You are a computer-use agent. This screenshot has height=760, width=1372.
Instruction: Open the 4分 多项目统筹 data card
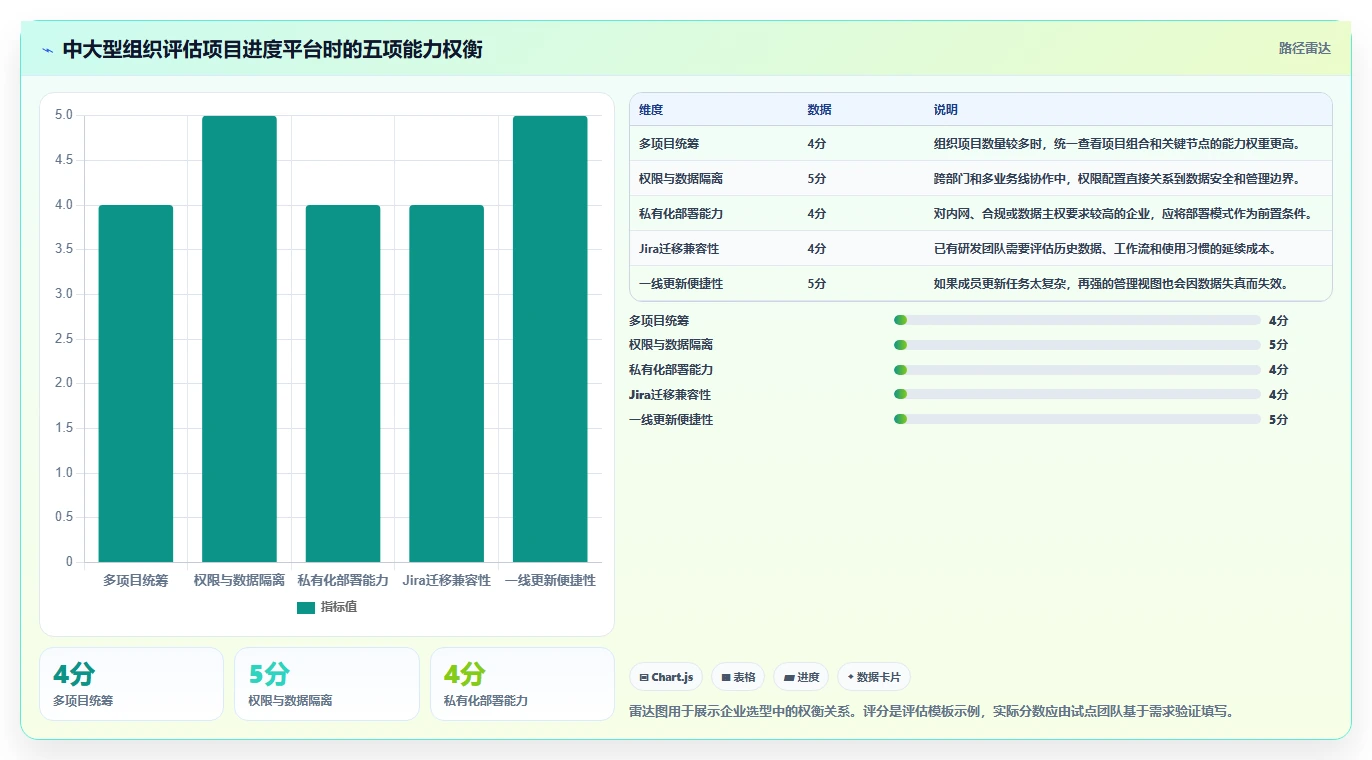pyautogui.click(x=131, y=684)
